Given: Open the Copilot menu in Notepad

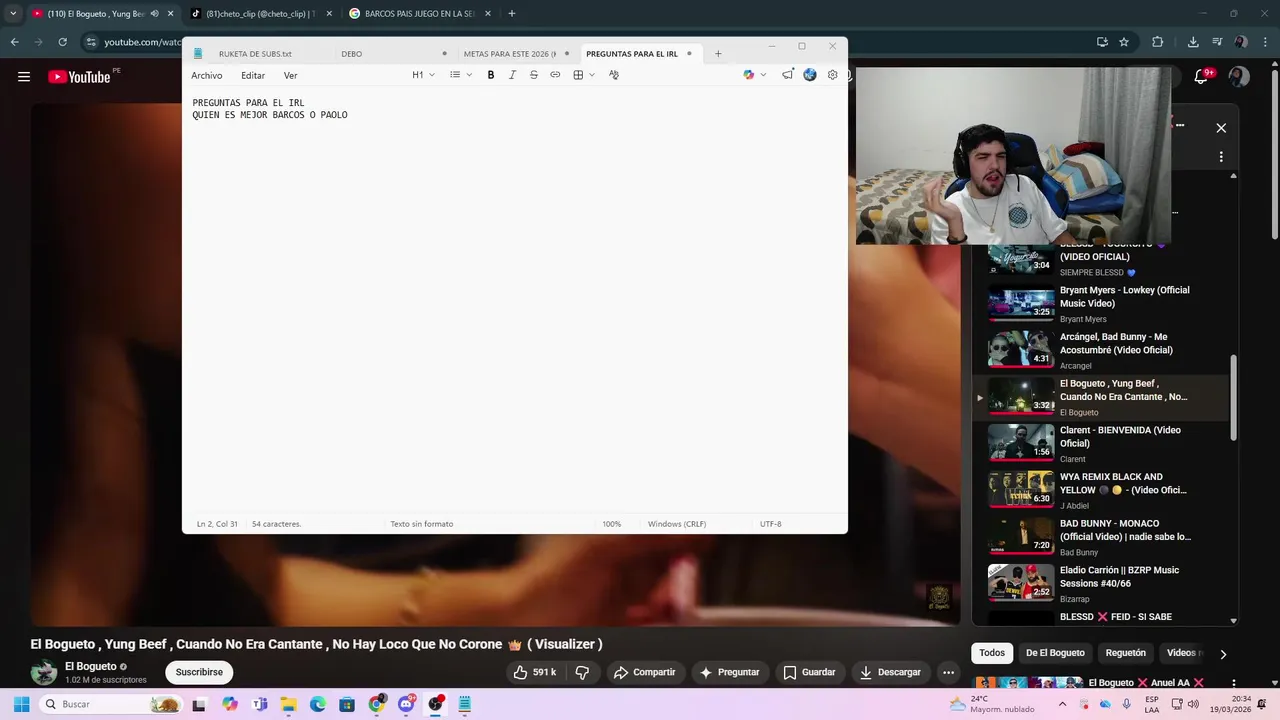Looking at the screenshot, I should click(754, 75).
